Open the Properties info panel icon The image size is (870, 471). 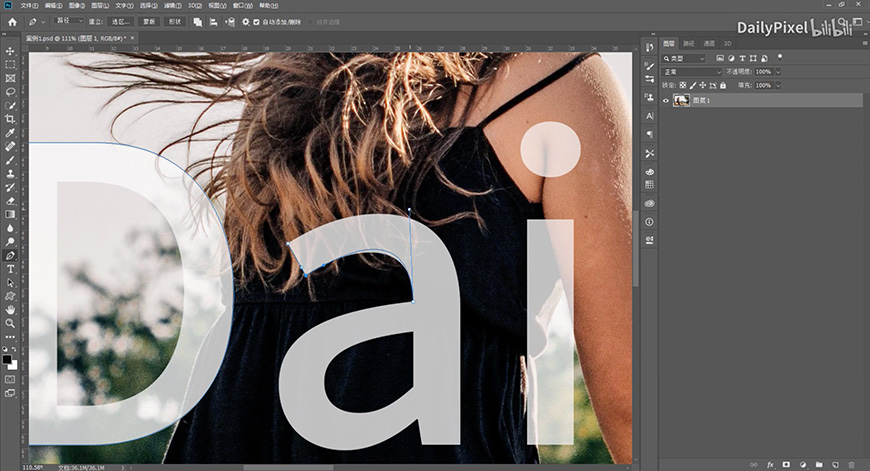pos(649,222)
